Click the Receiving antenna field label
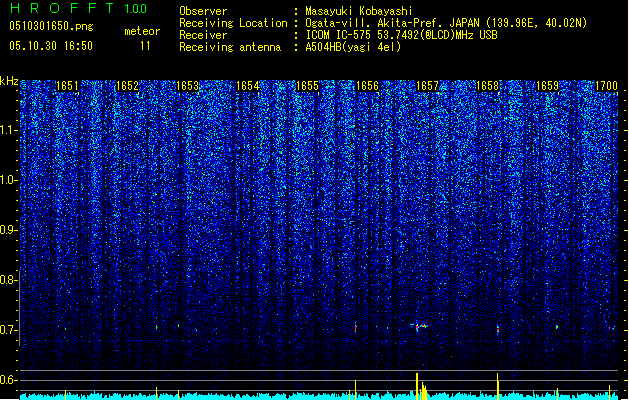 point(230,47)
